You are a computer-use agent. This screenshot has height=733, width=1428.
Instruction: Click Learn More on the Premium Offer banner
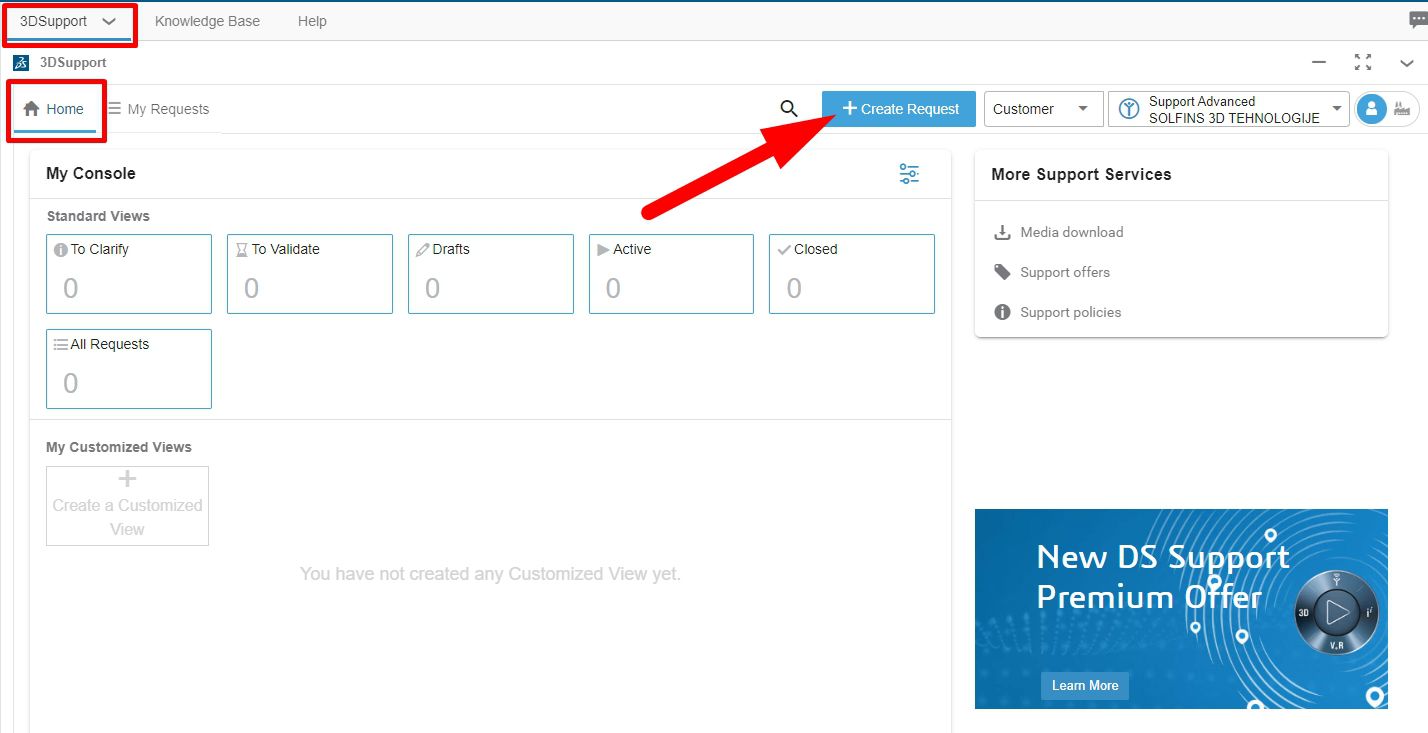[x=1084, y=685]
